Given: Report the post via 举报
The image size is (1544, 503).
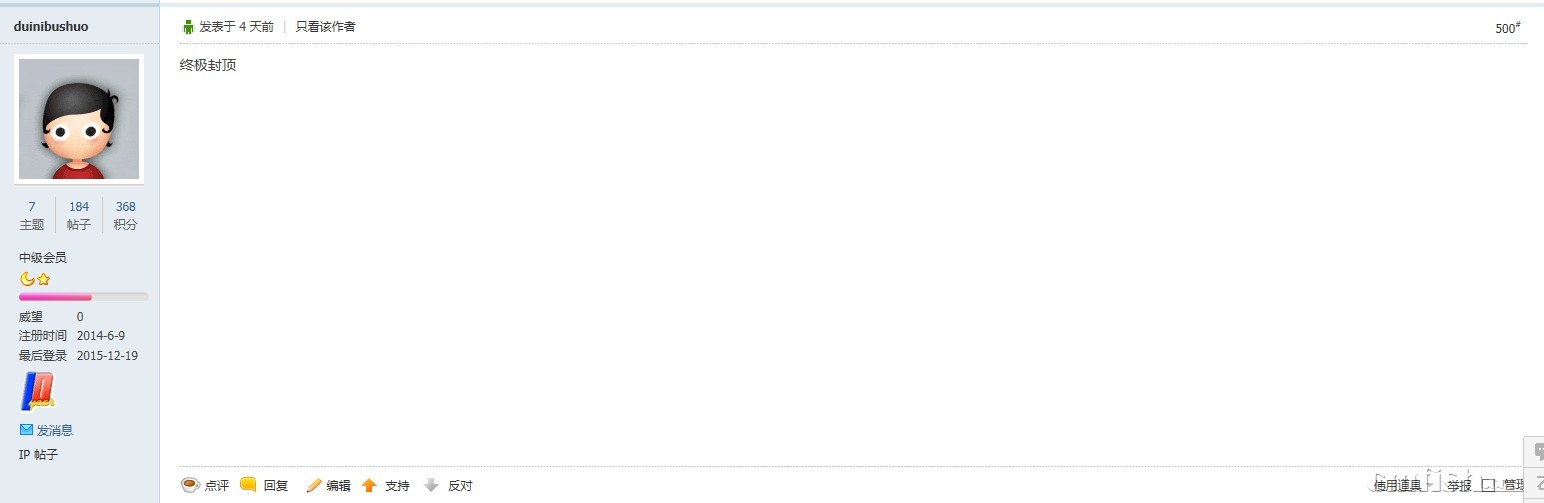Looking at the screenshot, I should 1459,485.
